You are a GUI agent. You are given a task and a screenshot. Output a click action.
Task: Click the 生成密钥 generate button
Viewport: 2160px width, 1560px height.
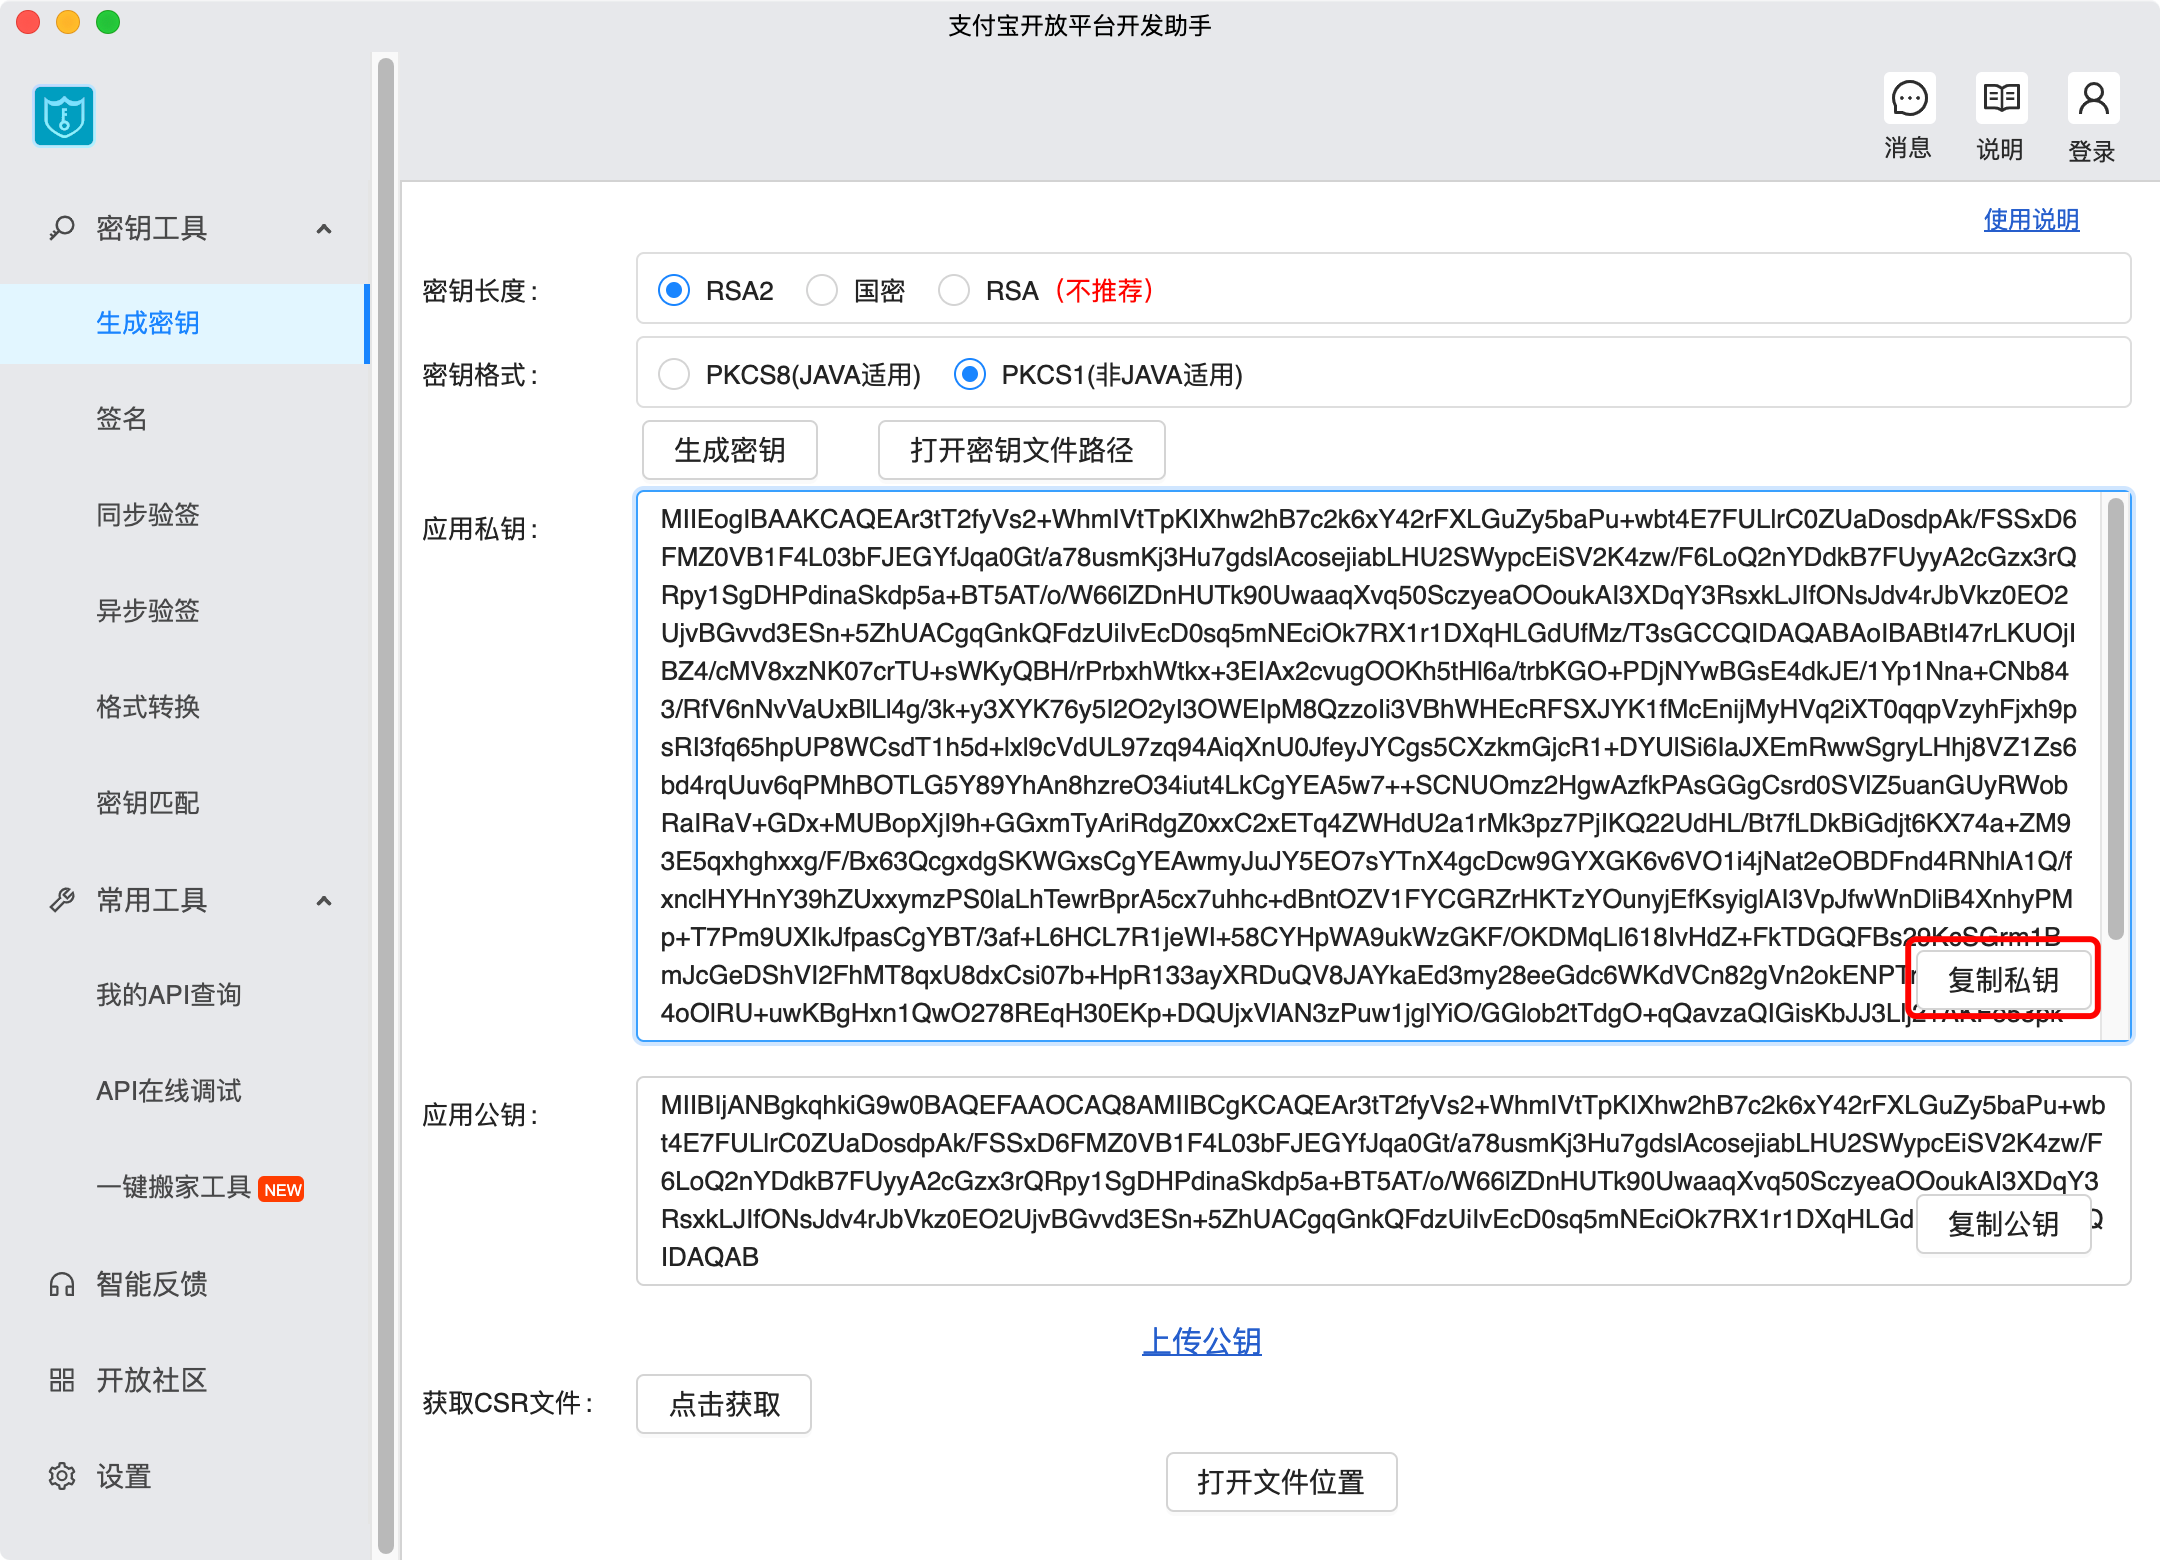coord(730,450)
